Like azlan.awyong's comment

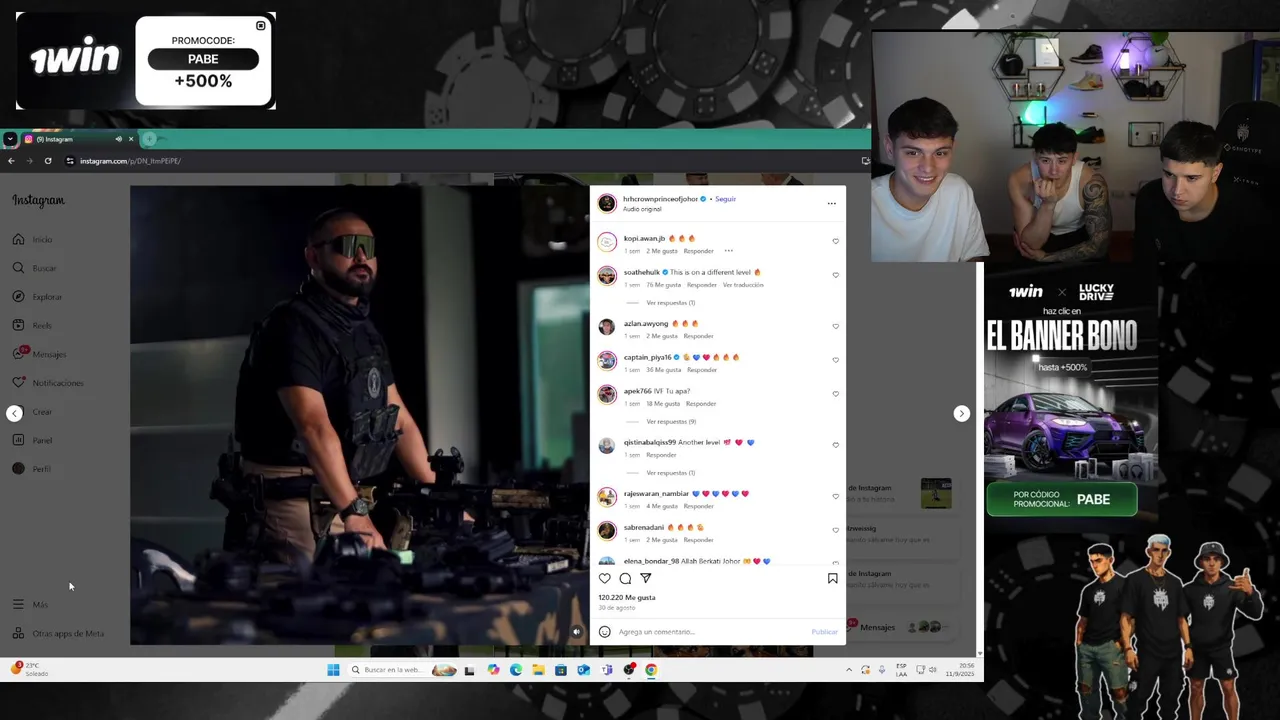tap(835, 326)
